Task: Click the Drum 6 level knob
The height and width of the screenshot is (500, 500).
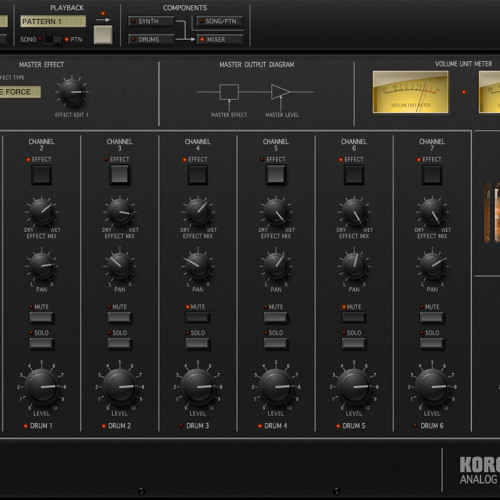Action: point(432,386)
